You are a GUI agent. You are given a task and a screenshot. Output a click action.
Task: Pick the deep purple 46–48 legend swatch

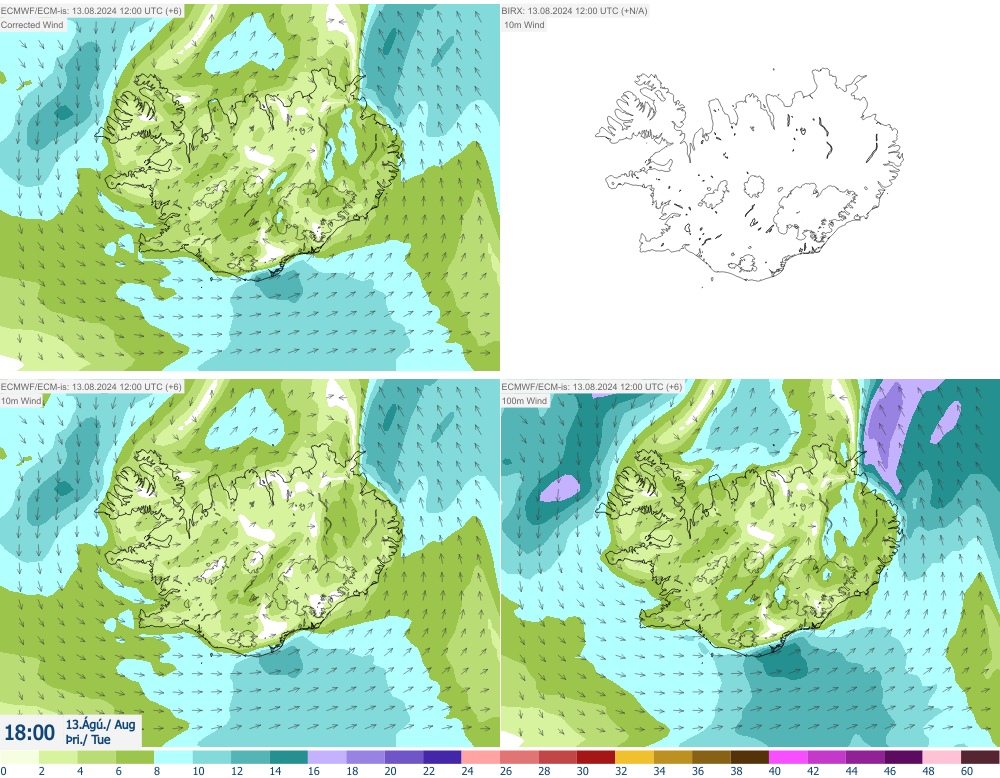904,757
